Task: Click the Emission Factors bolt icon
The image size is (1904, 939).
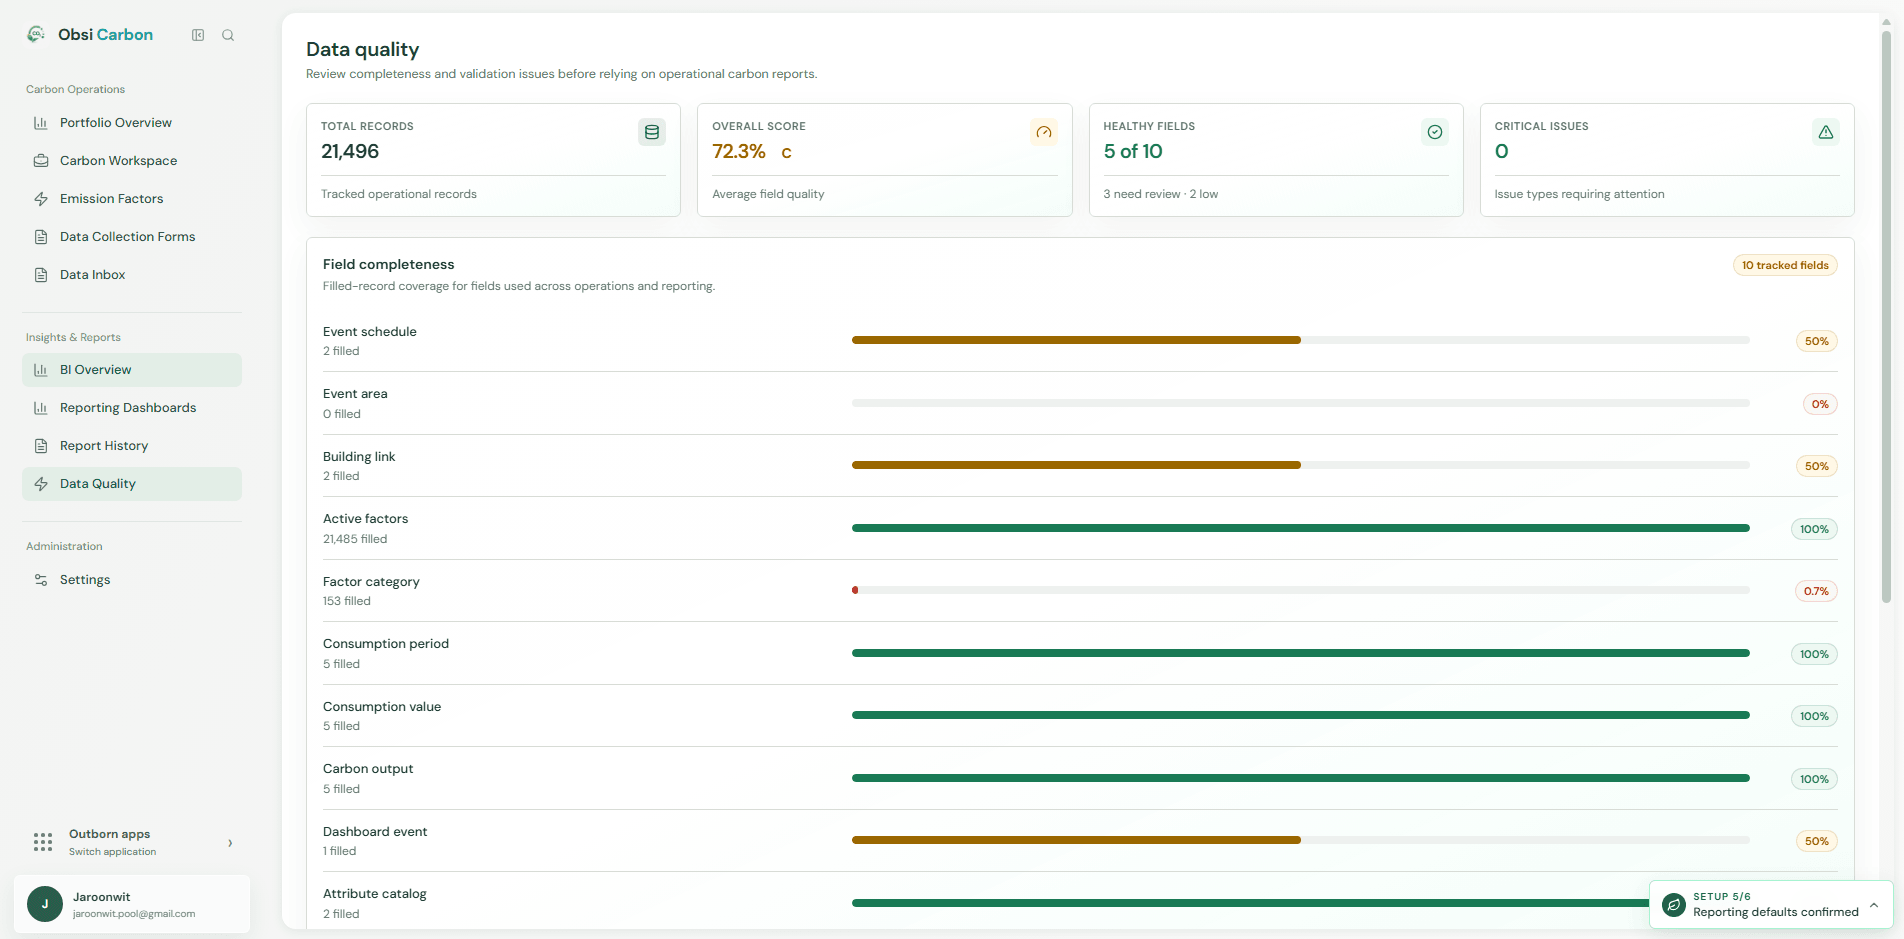Action: coord(41,199)
